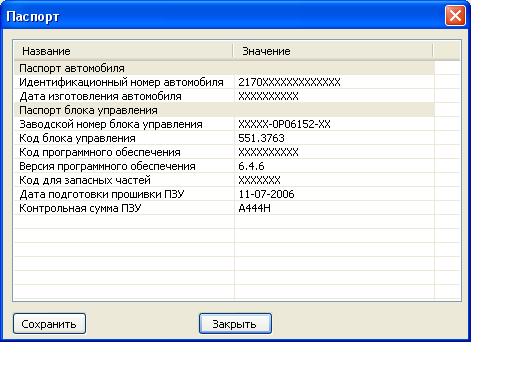Select Контрольная сумма ПЗУ row
Image resolution: width=512 pixels, height=384 pixels.
[224, 208]
